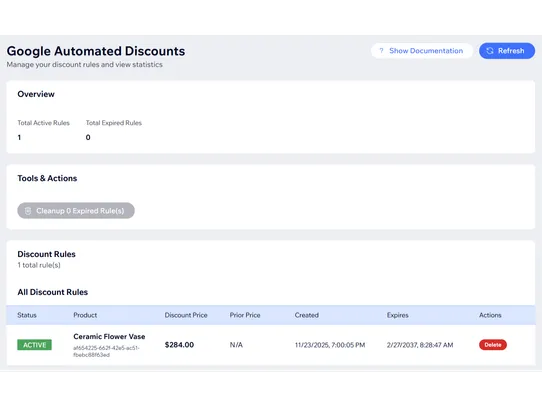Image resolution: width=542 pixels, height=407 pixels.
Task: Click the circular refresh arrows icon
Action: point(490,51)
